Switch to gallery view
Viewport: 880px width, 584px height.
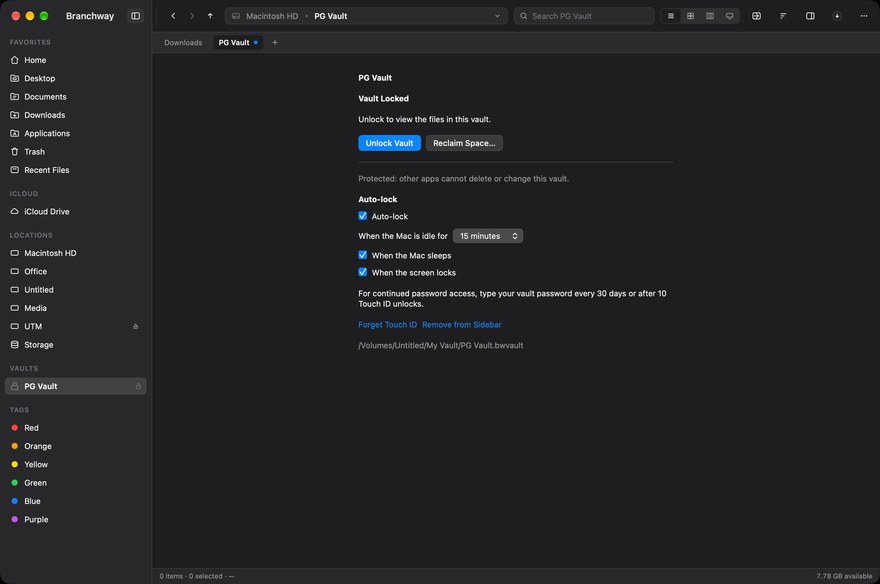tap(730, 16)
